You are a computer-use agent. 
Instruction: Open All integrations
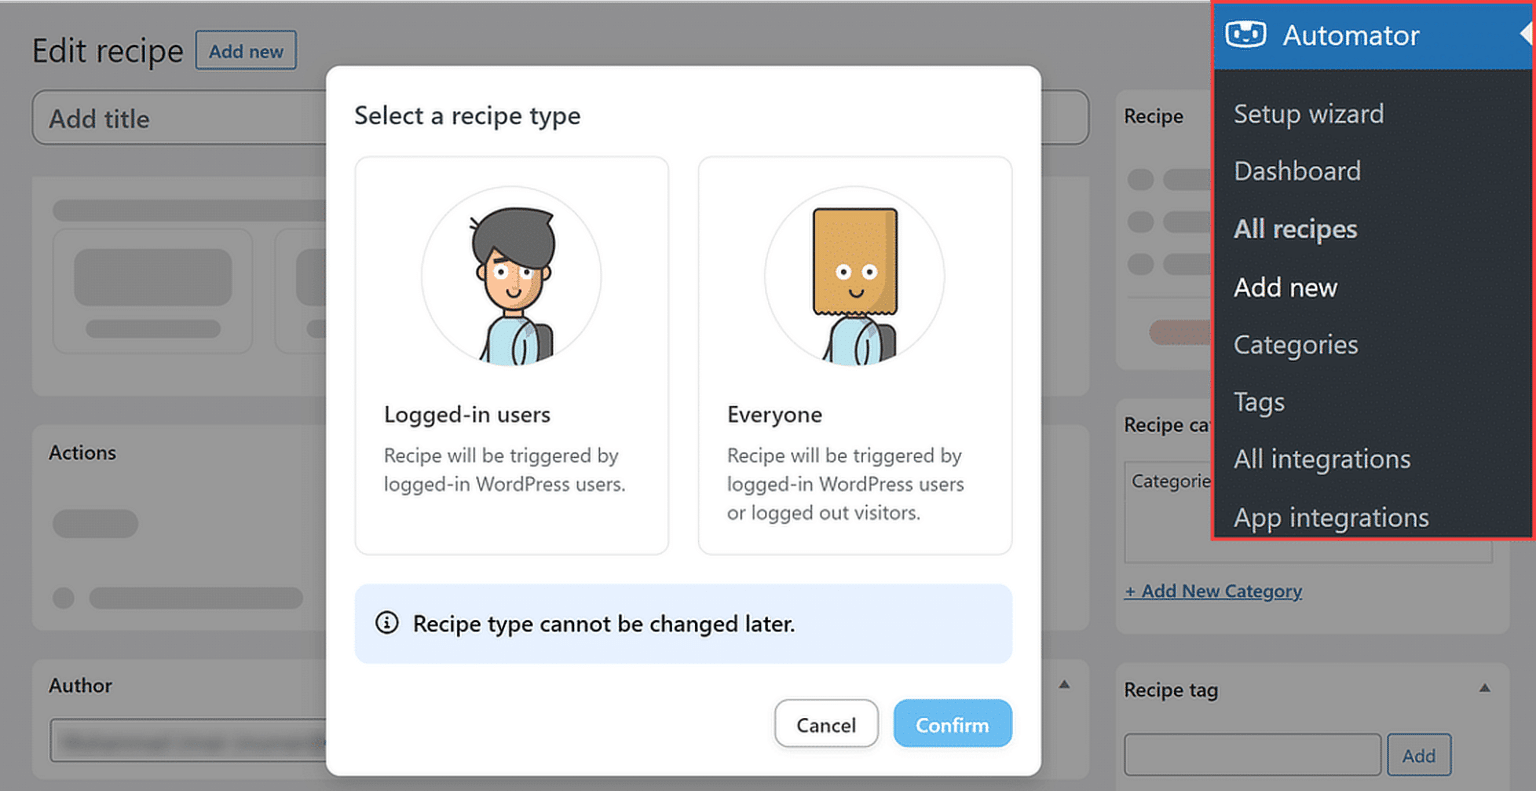click(x=1322, y=459)
